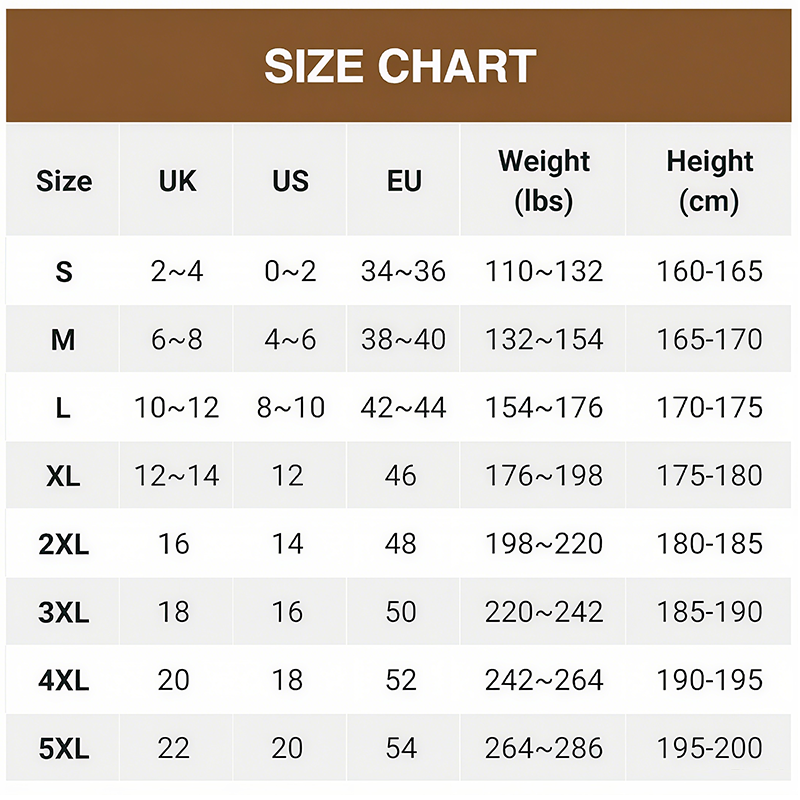Select the 220~242 weight cell
Image resolution: width=800 pixels, height=800 pixels.
544,612
